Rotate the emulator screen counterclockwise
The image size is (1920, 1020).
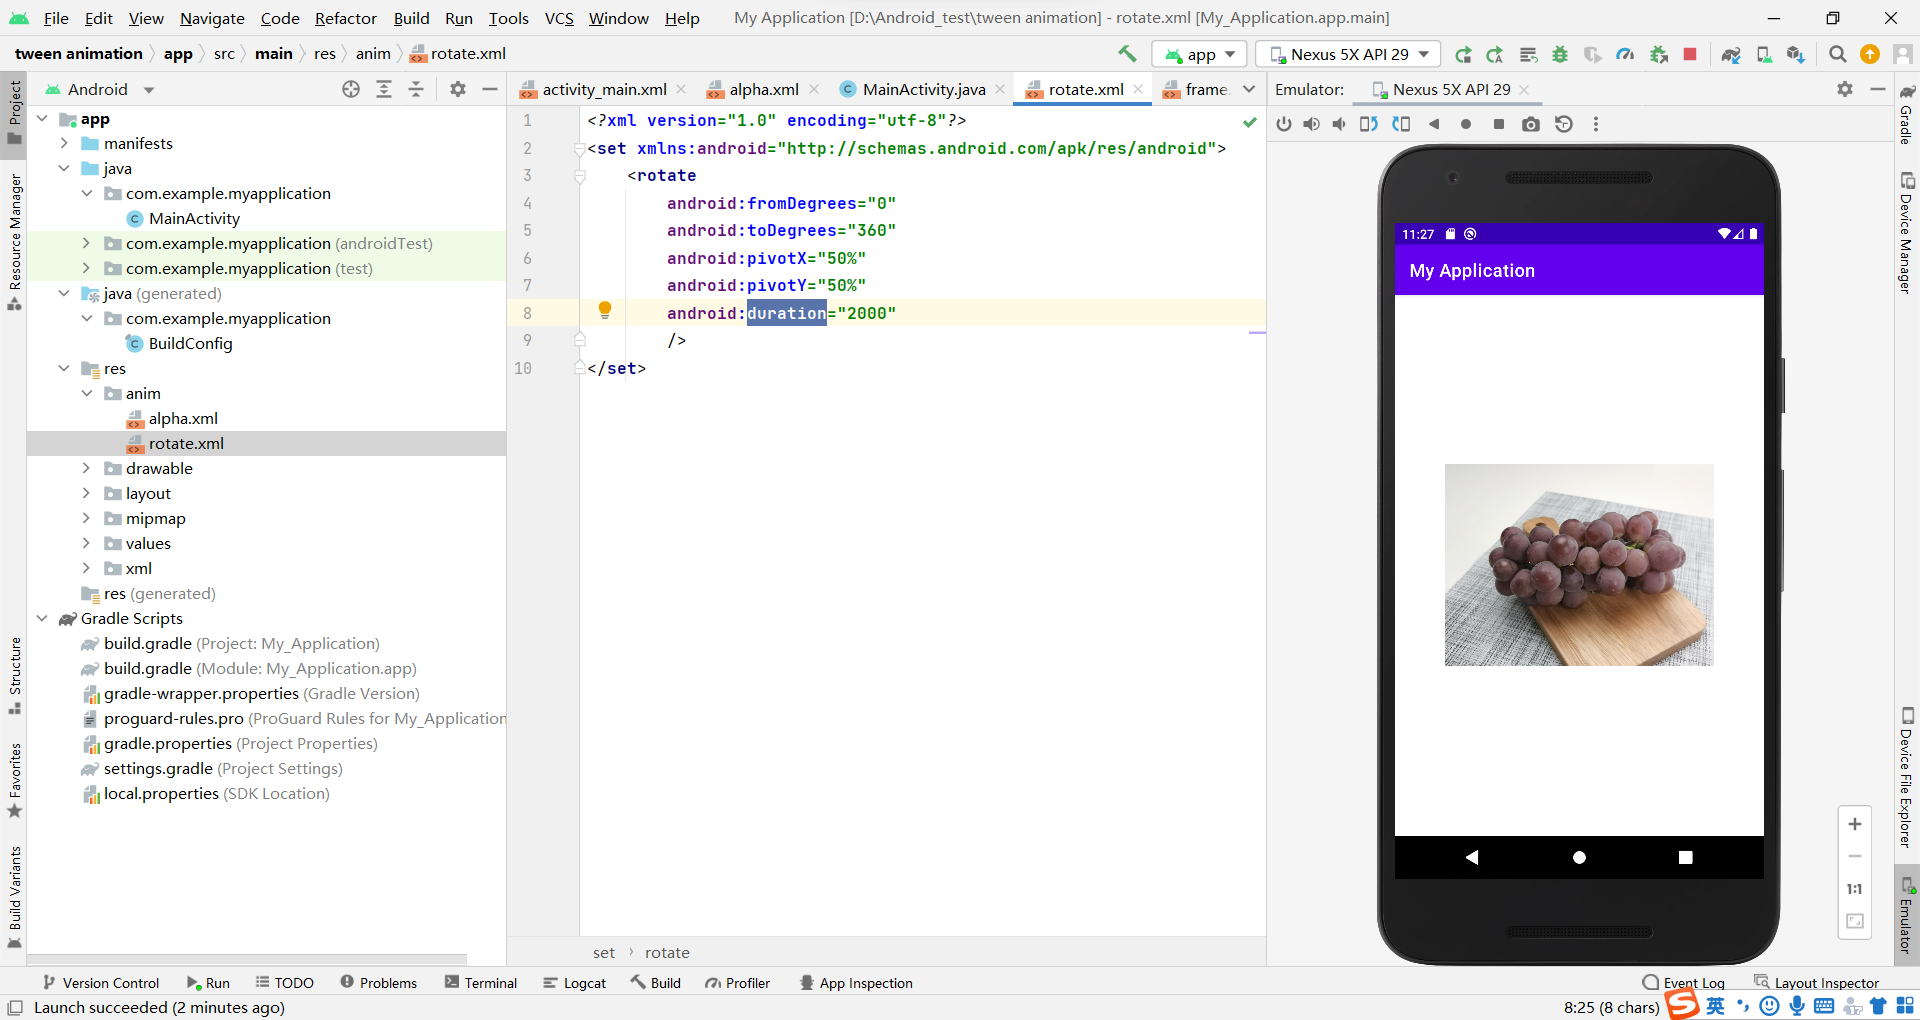[x=1369, y=124]
